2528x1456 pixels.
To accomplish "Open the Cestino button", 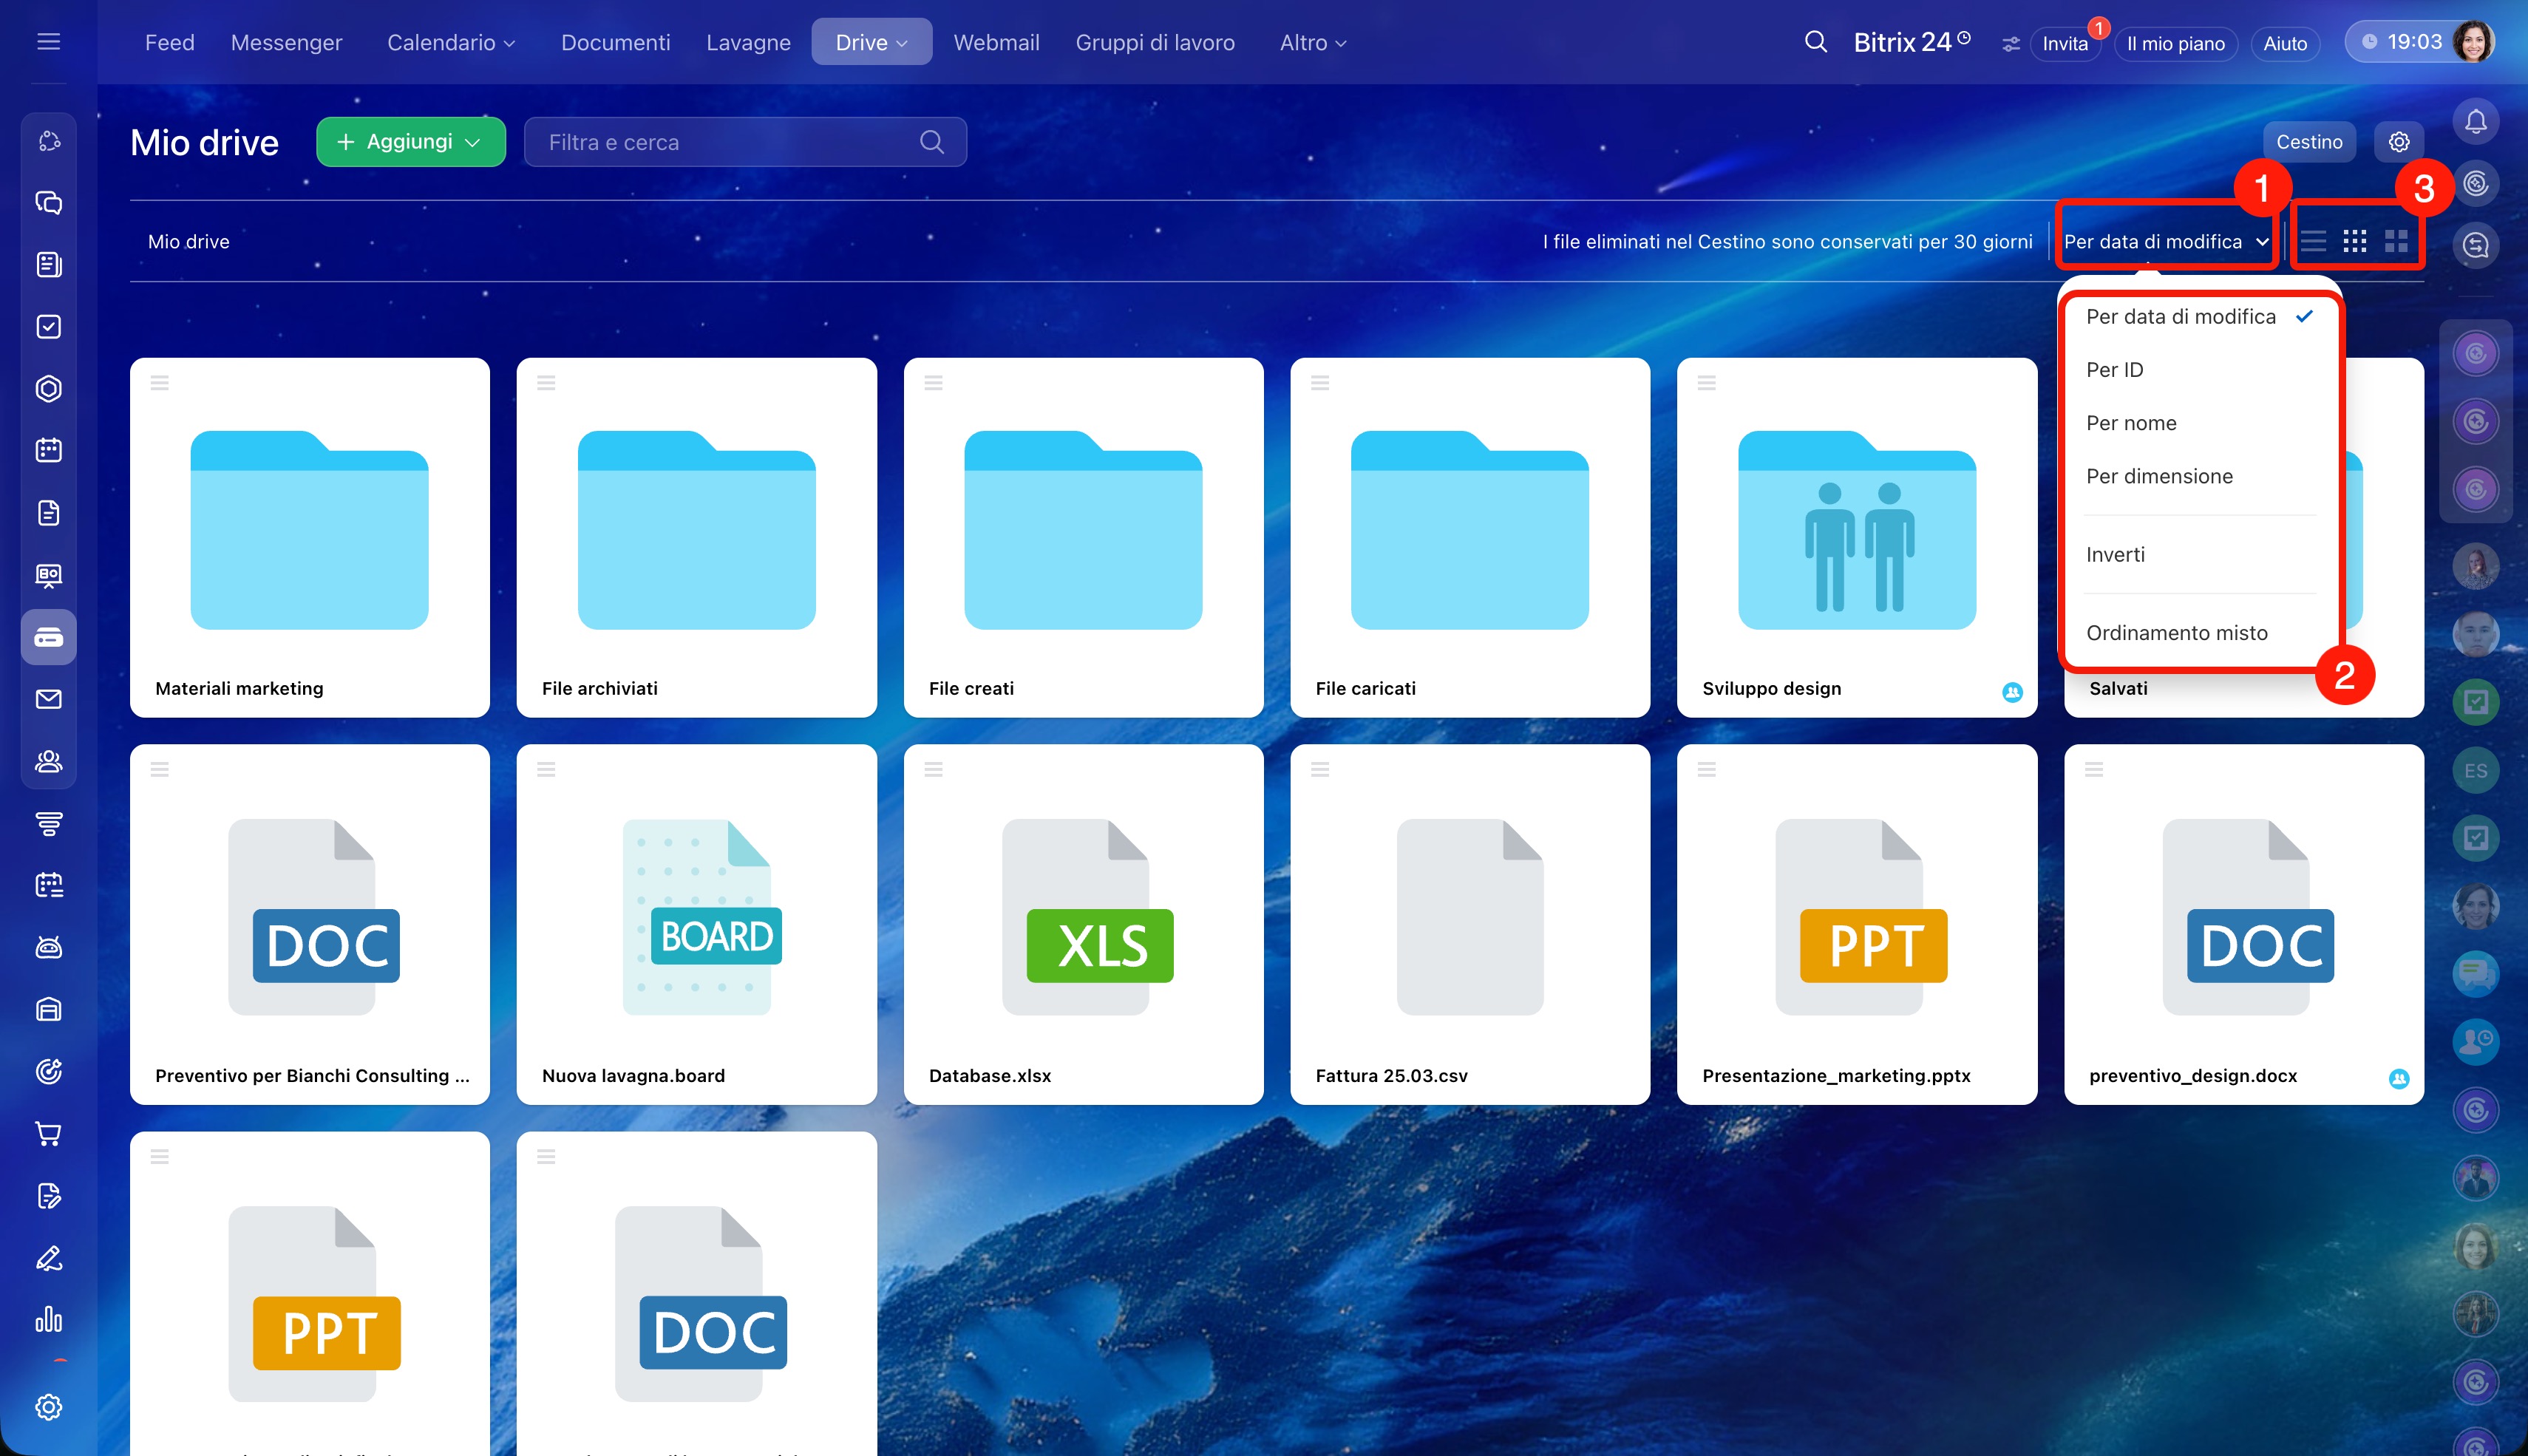I will (x=2308, y=142).
